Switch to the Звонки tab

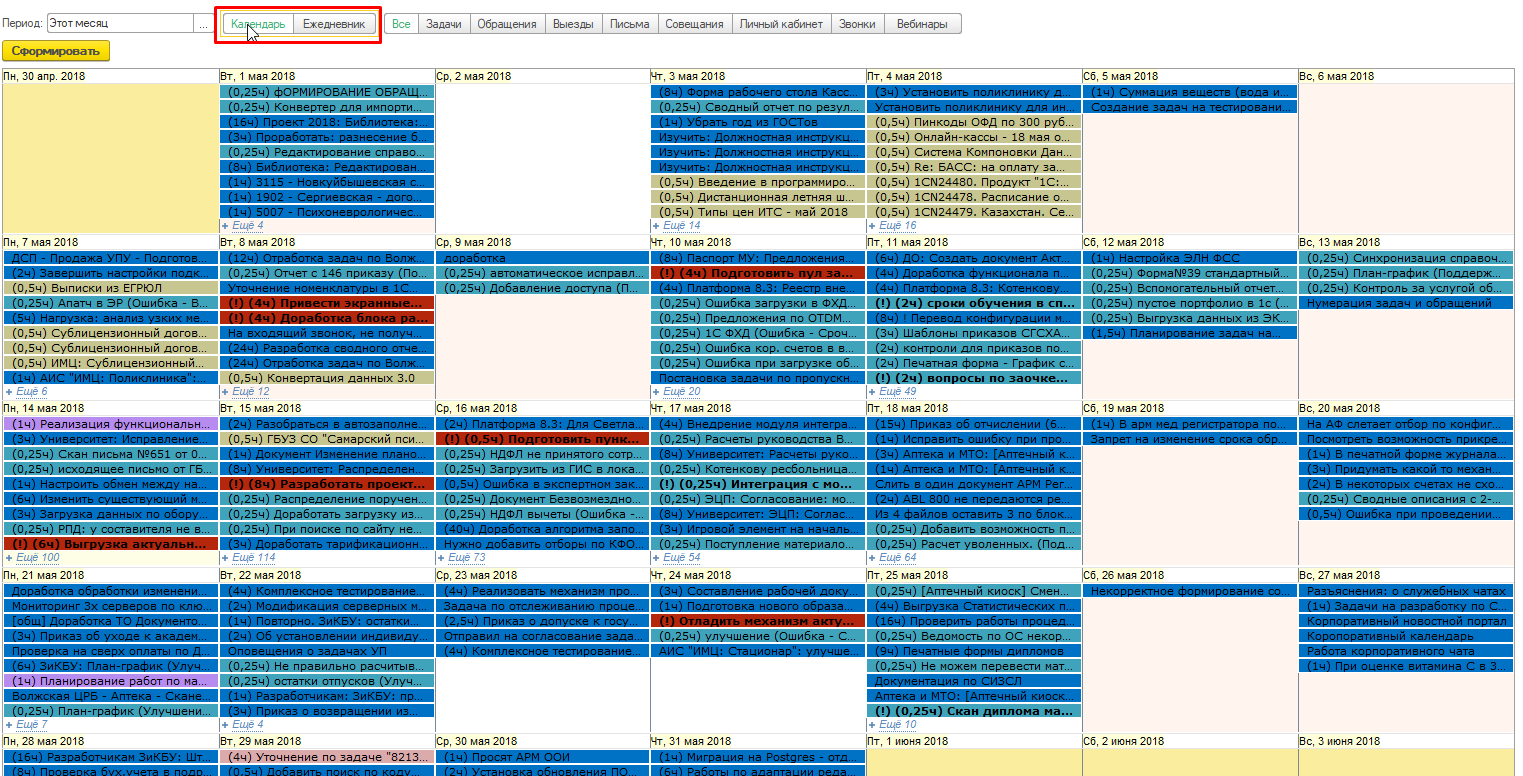tap(857, 24)
